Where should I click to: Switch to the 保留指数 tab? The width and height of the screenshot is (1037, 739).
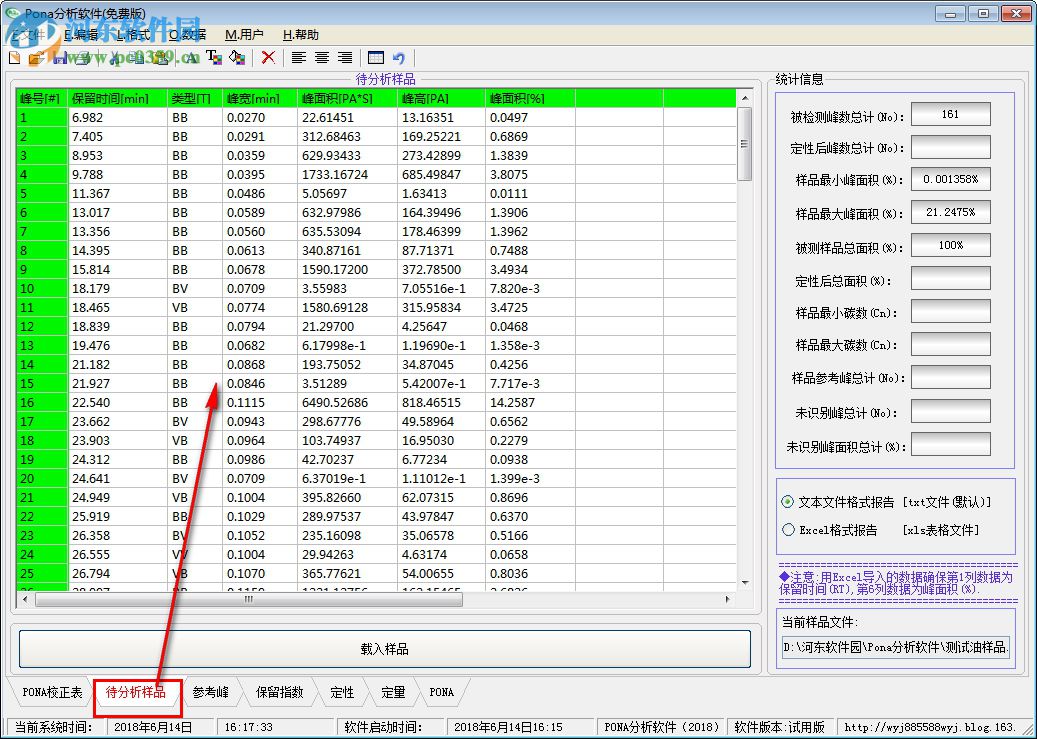coord(279,692)
